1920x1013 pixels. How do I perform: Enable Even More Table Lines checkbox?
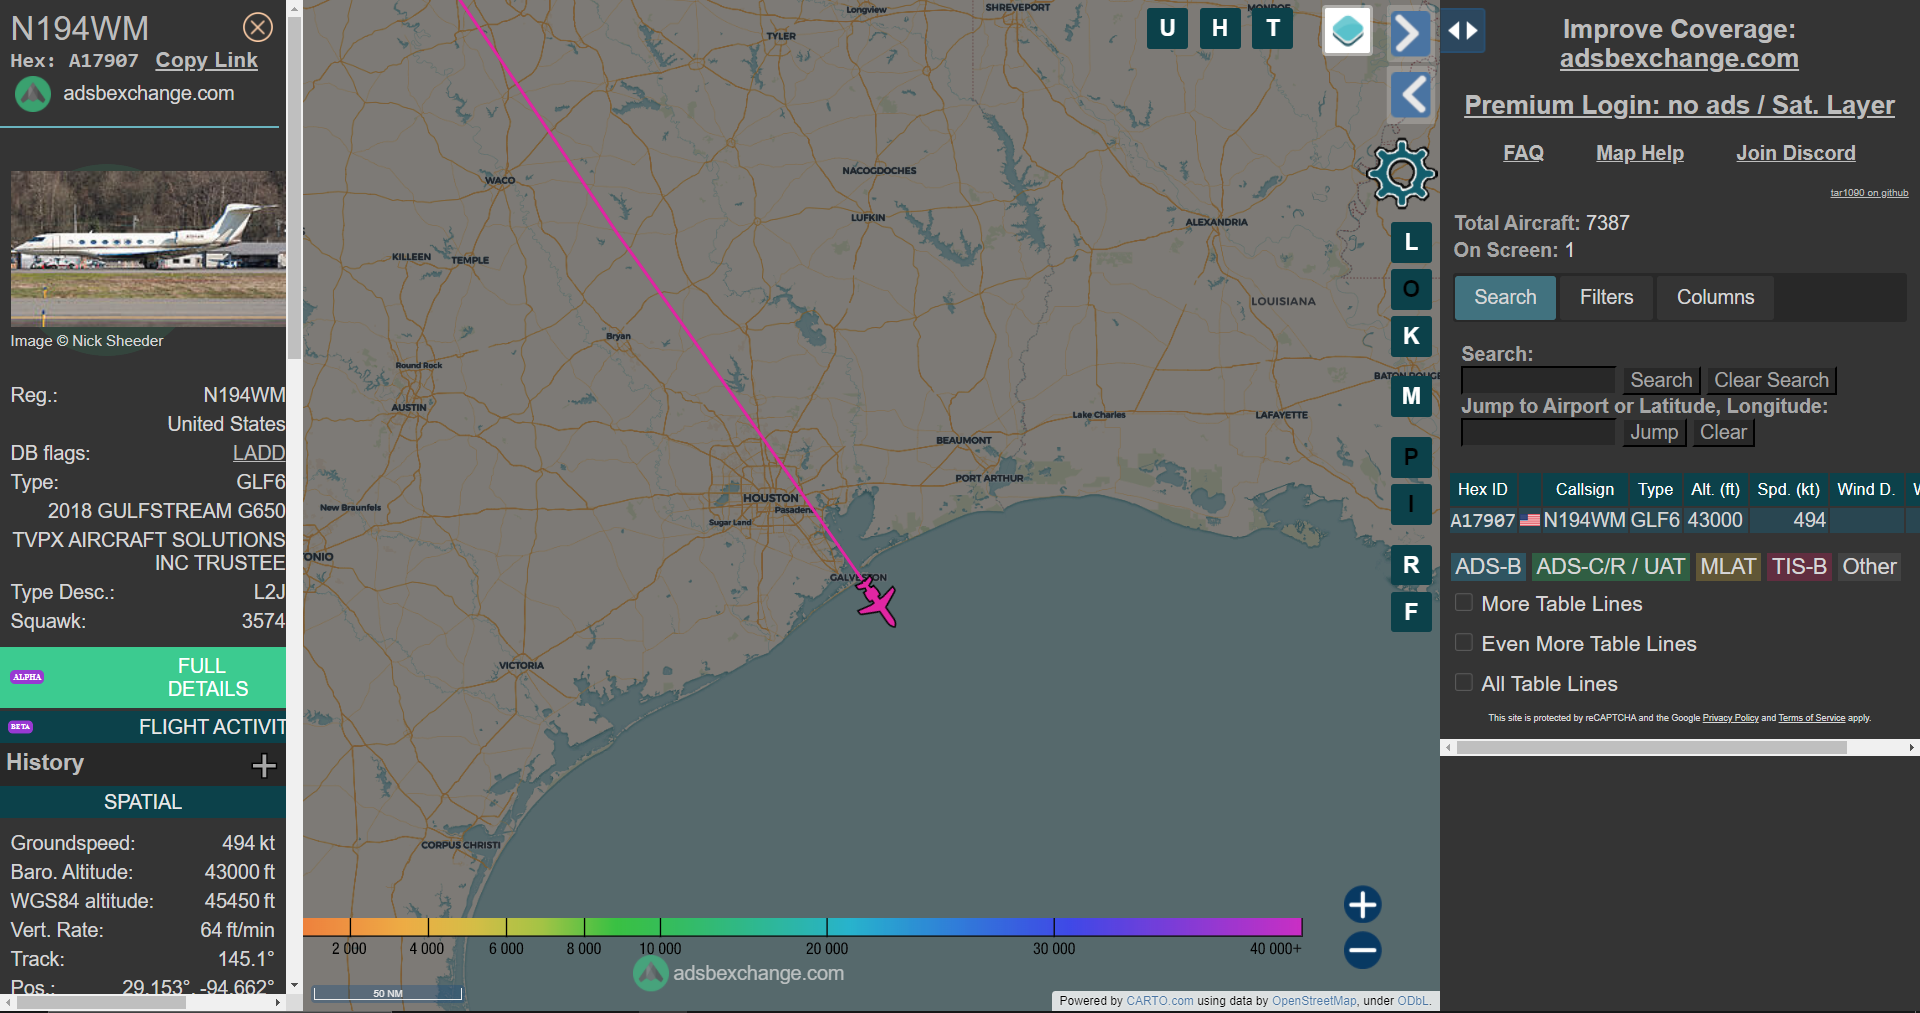click(x=1464, y=643)
